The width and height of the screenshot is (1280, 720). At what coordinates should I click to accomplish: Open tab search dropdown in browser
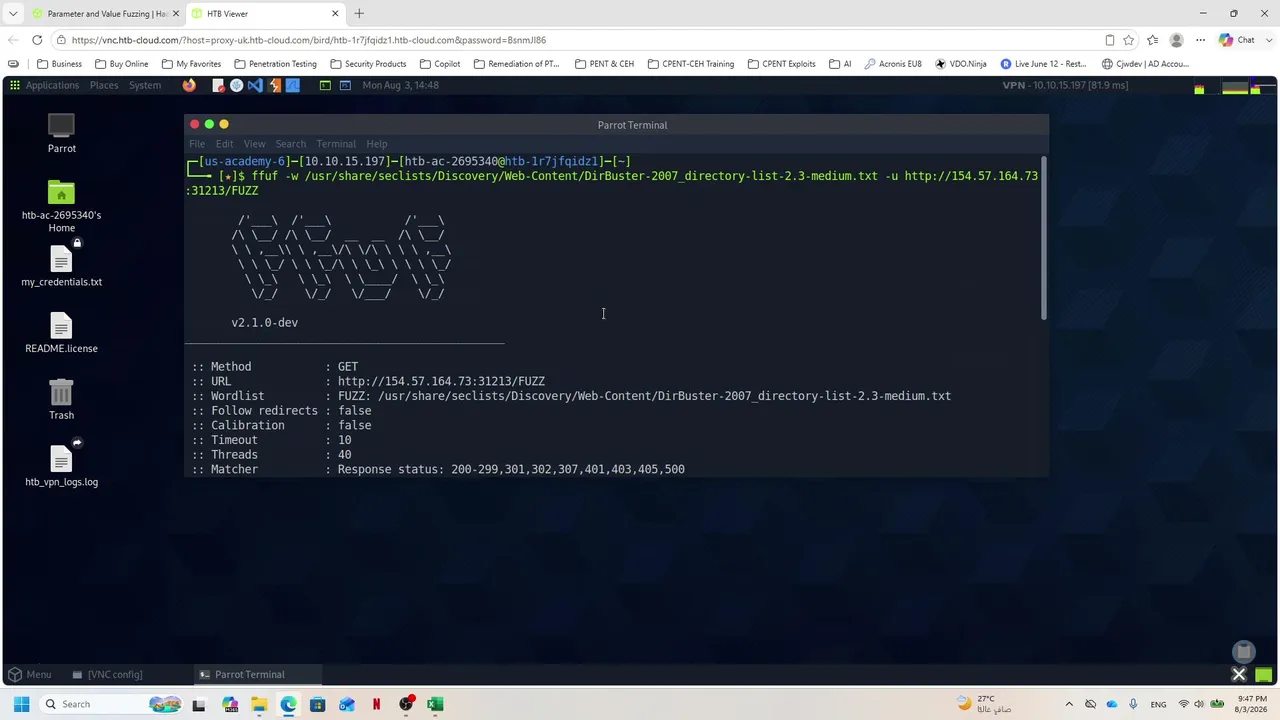point(13,14)
